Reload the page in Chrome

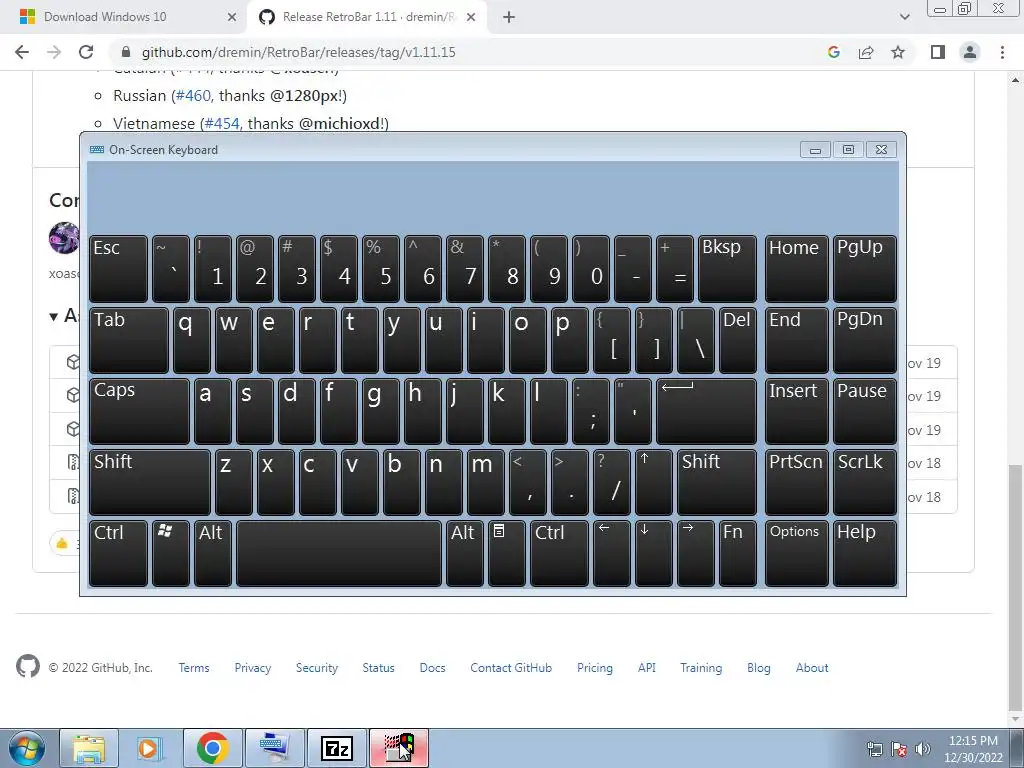(86, 52)
